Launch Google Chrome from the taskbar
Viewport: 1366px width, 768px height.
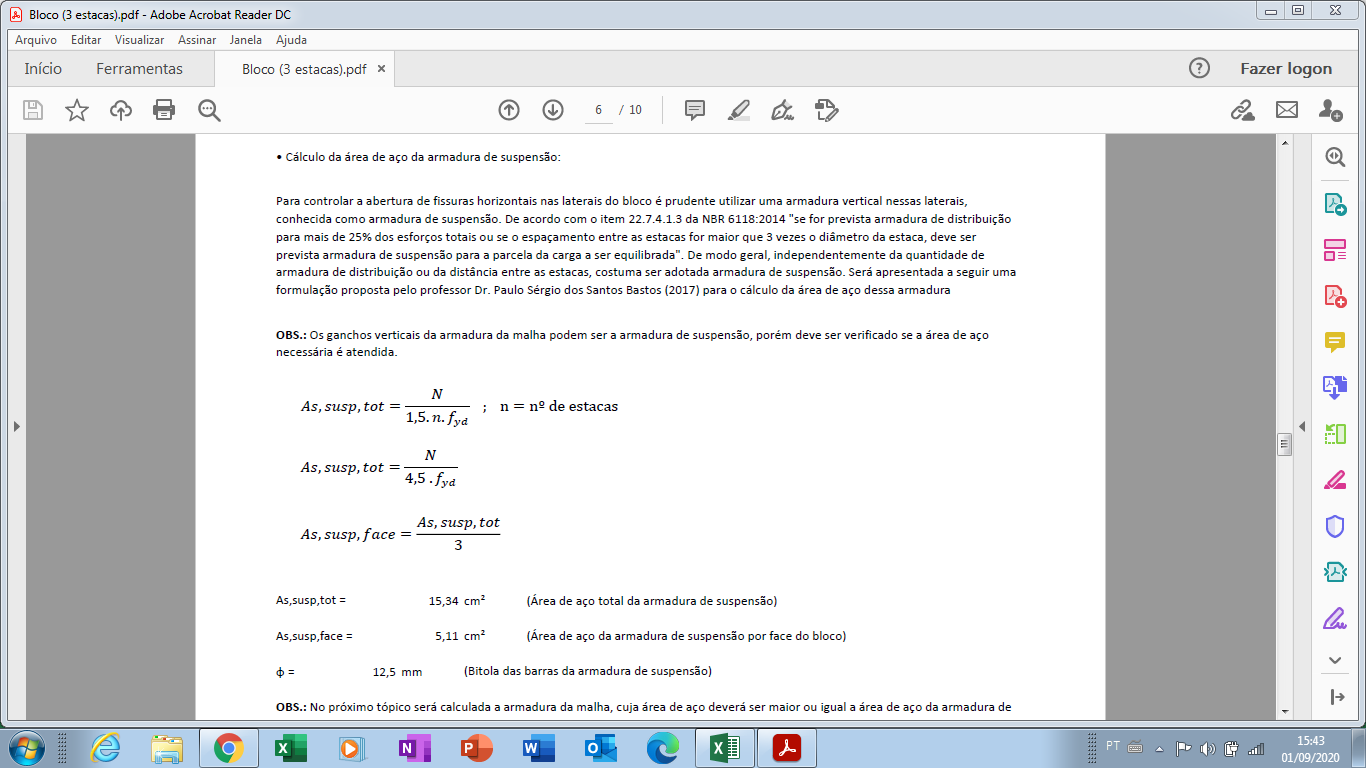[x=229, y=748]
